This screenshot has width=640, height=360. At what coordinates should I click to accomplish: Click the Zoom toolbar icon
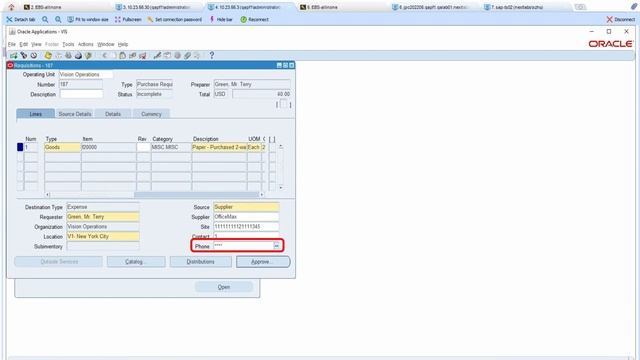(x=167, y=56)
